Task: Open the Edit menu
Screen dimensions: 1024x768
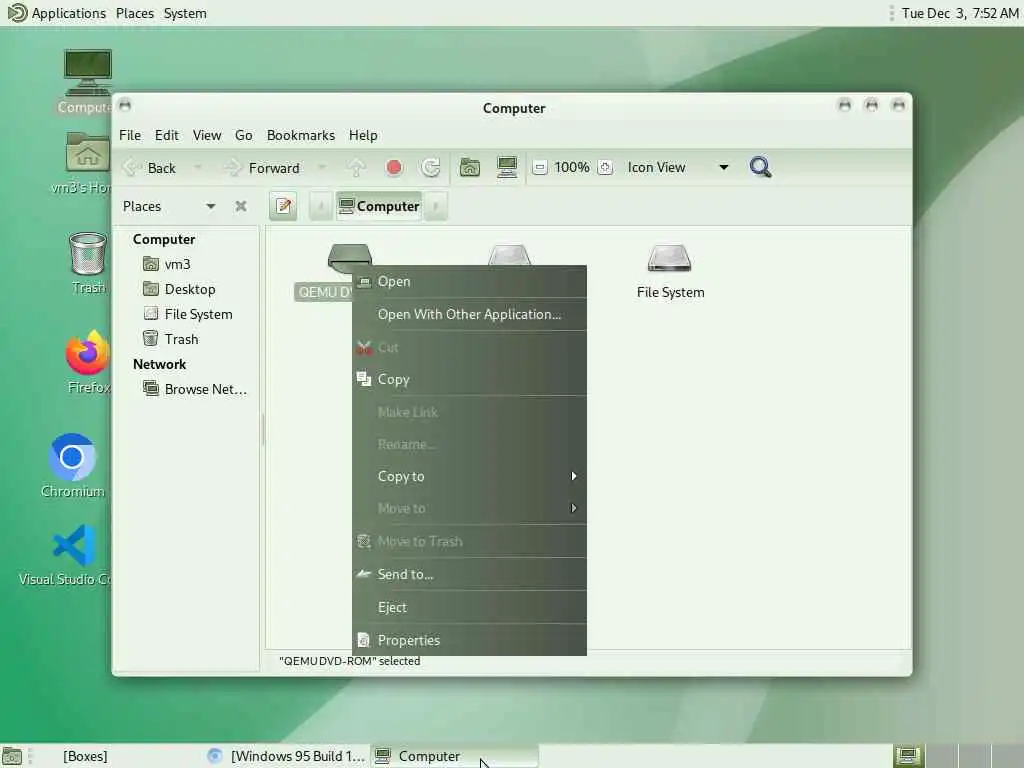Action: pos(167,135)
